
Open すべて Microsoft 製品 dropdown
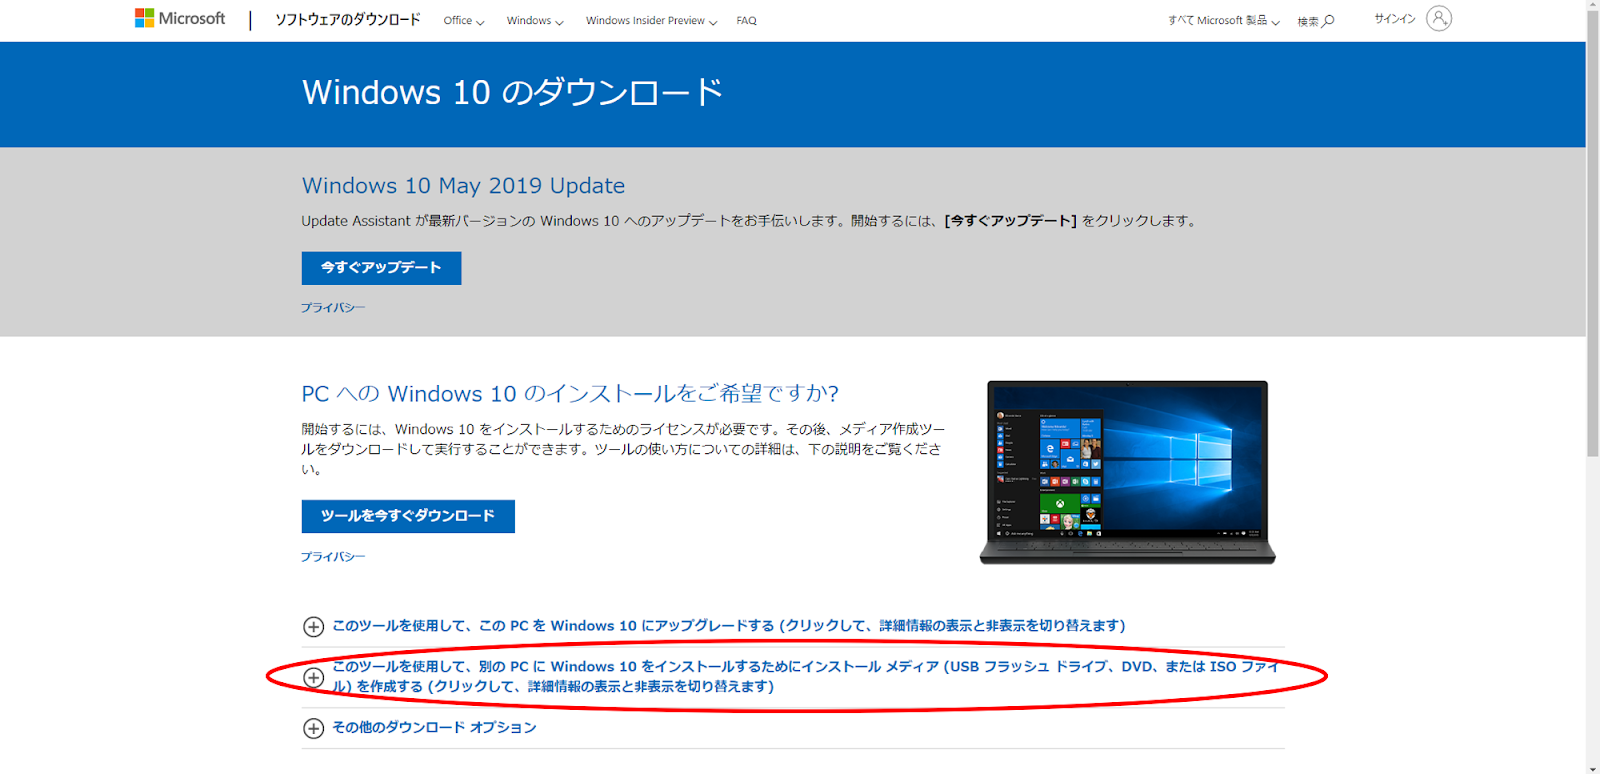click(1224, 20)
